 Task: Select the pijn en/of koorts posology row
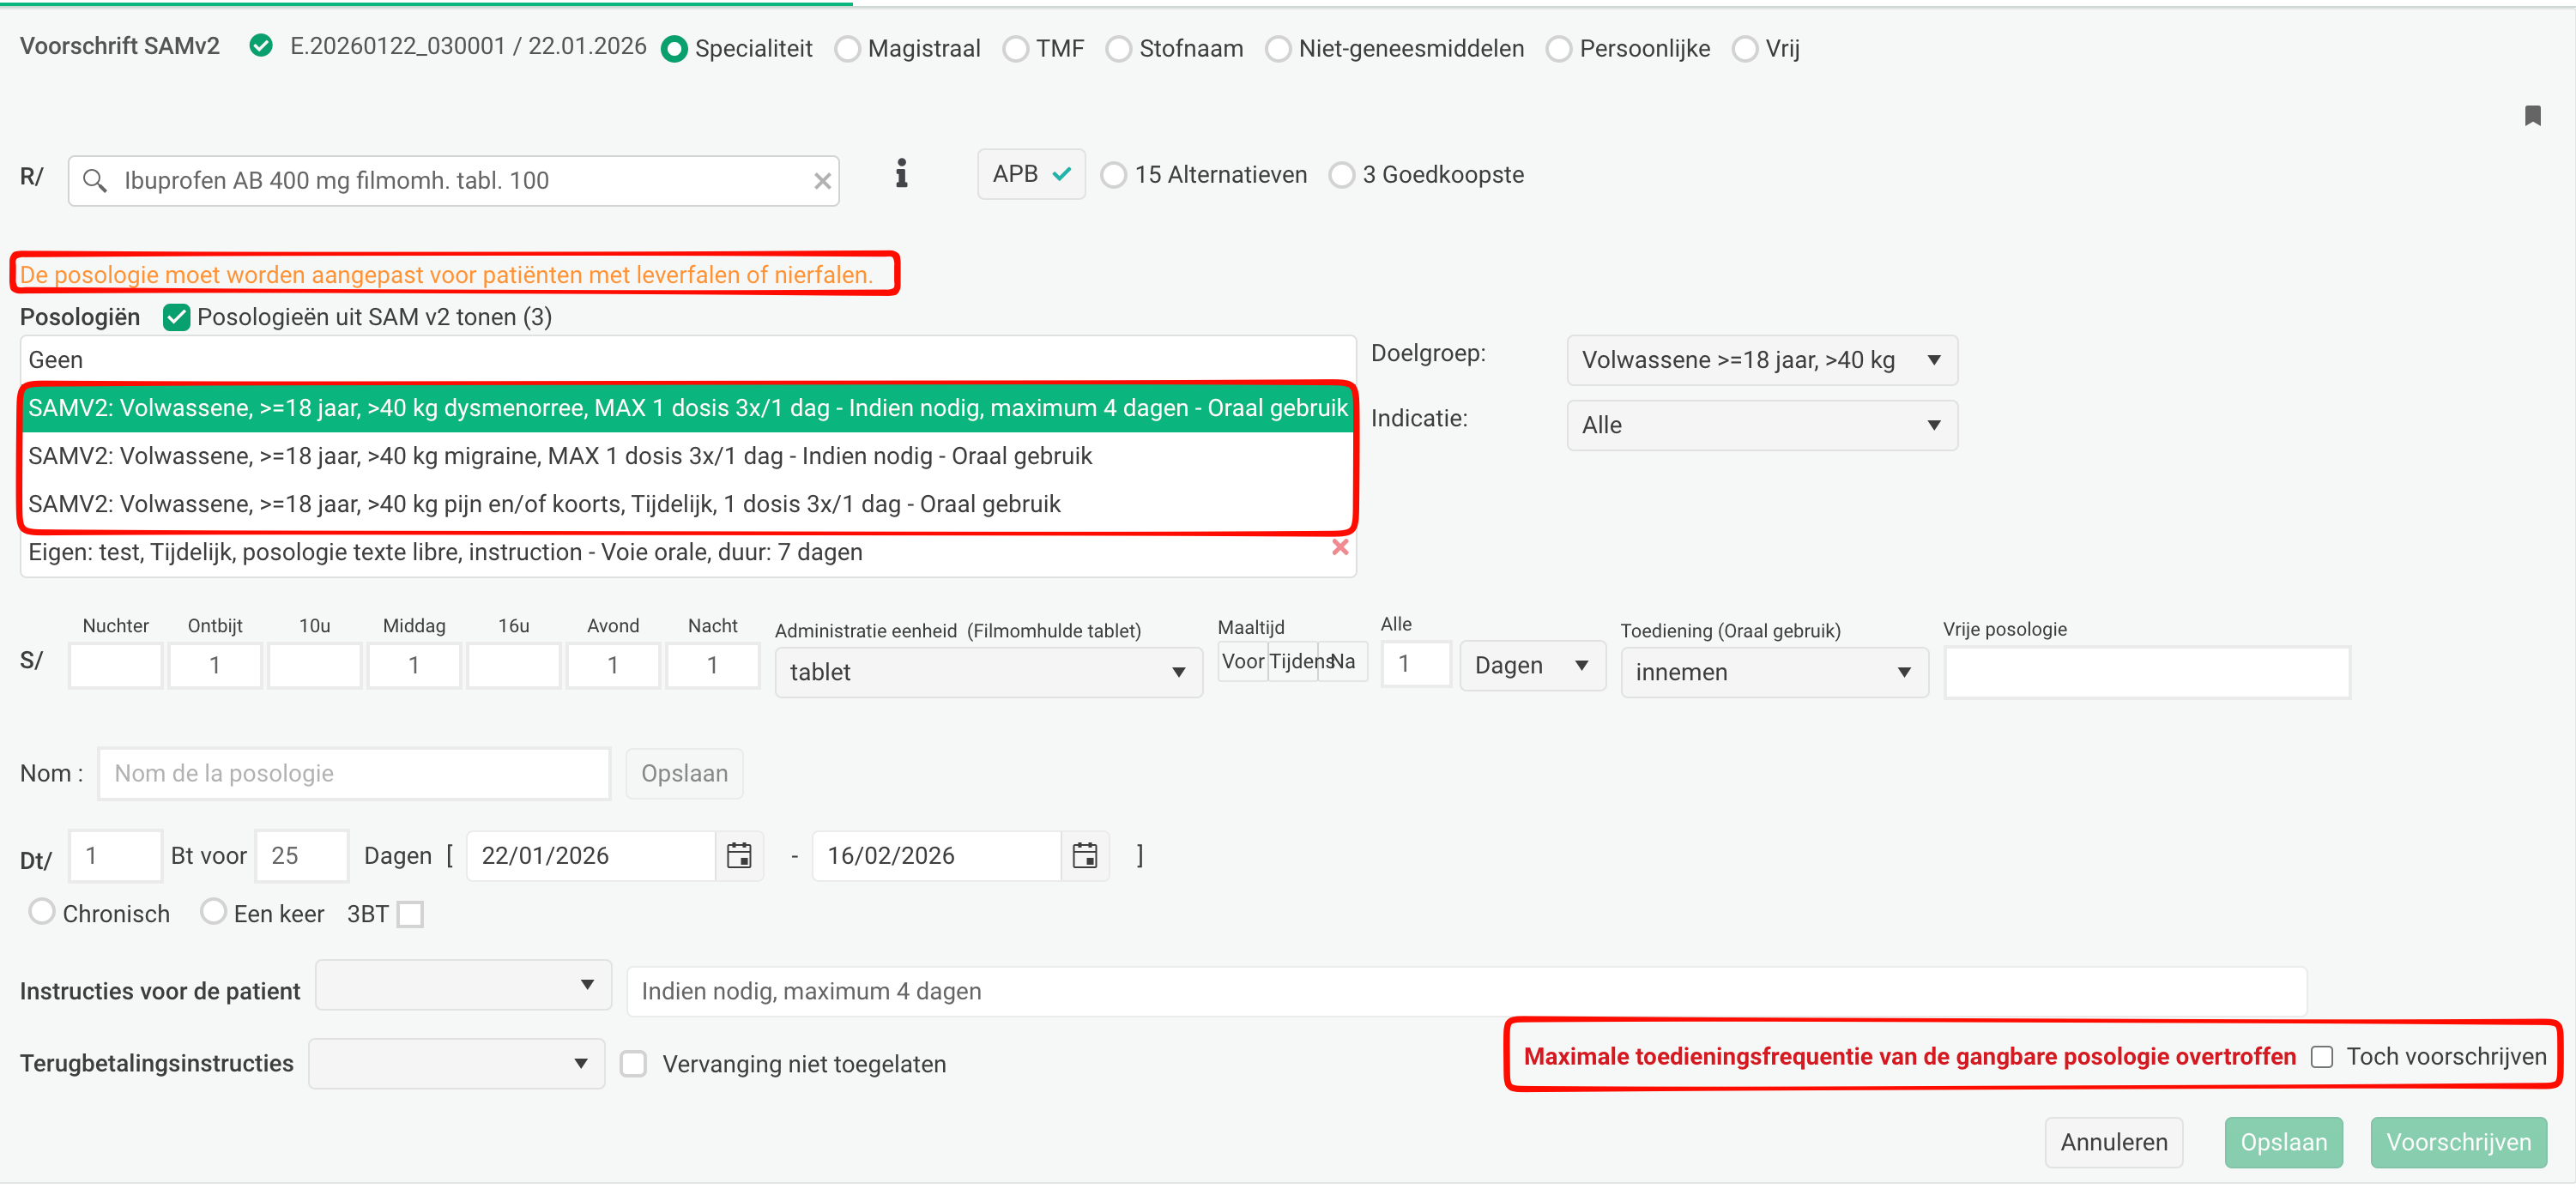[x=544, y=504]
